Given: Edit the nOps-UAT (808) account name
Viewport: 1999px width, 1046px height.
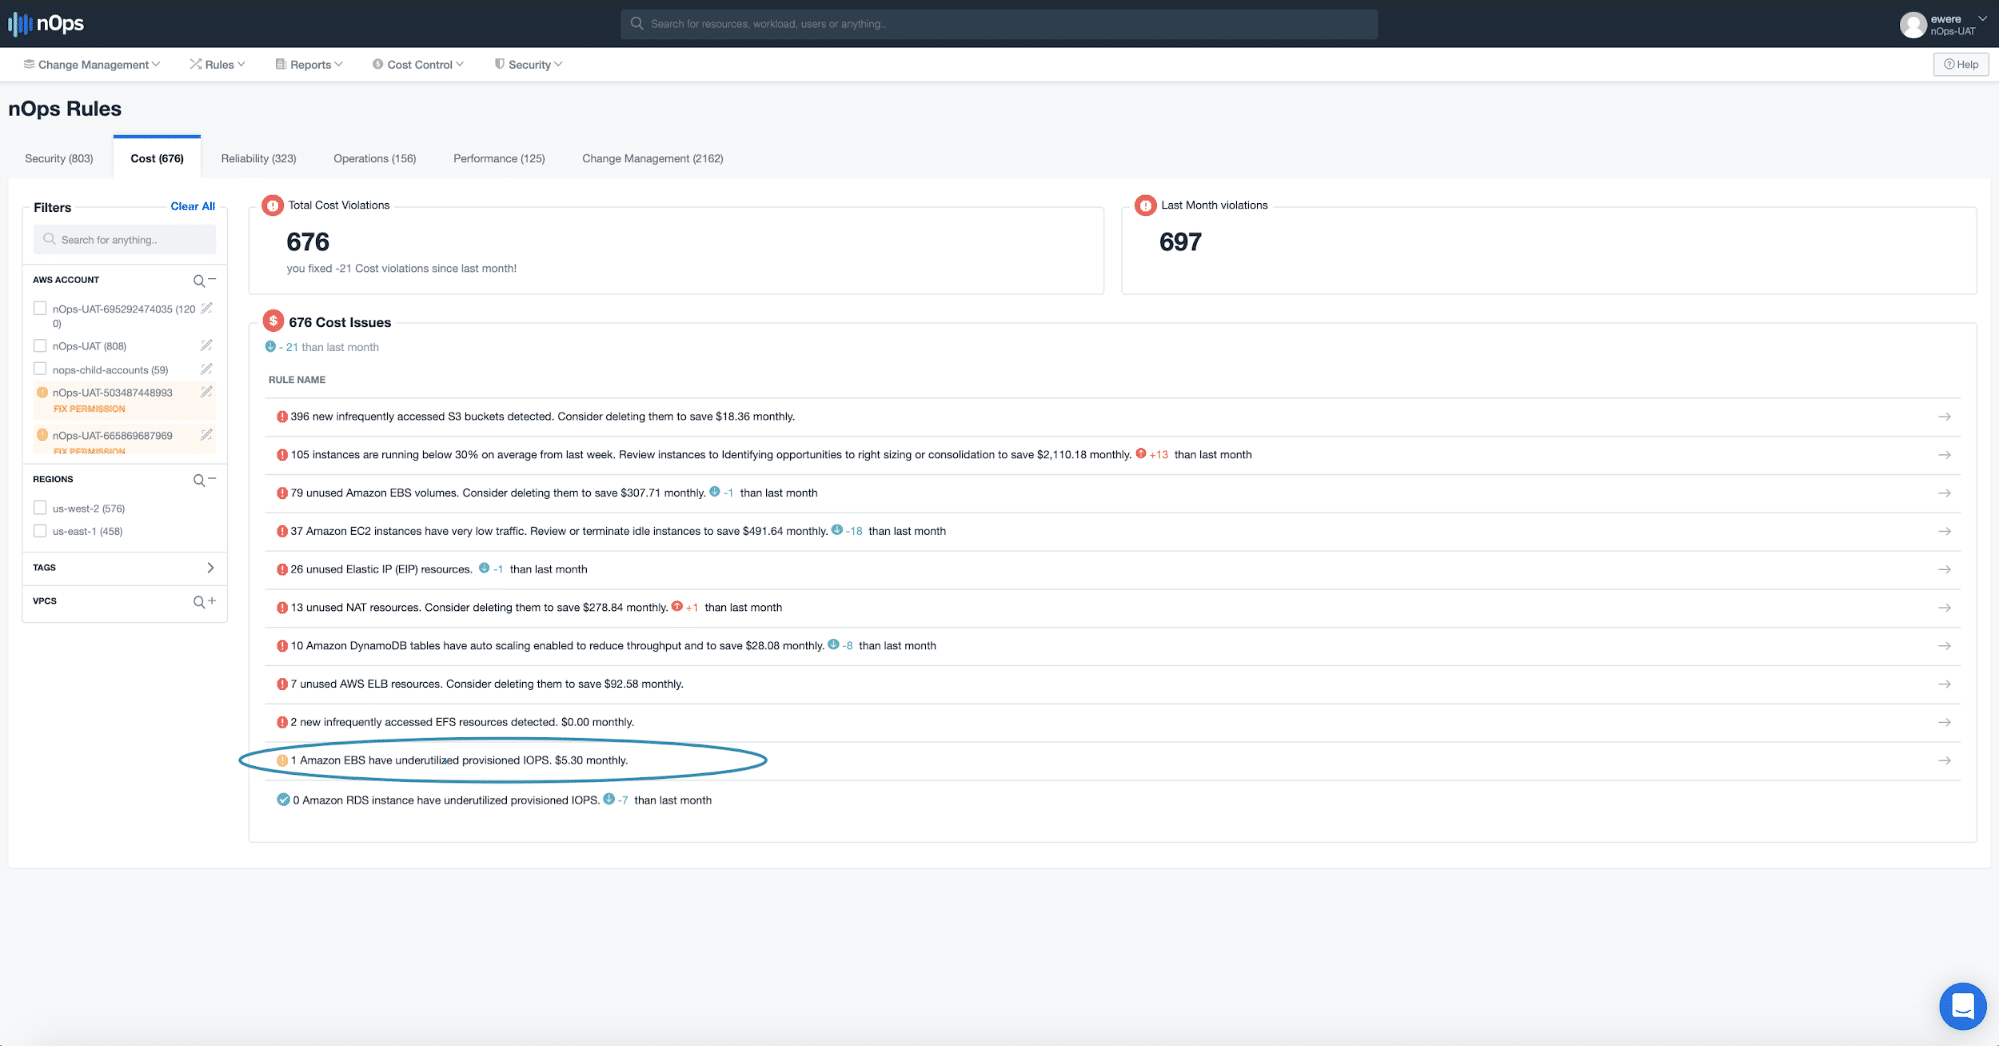Looking at the screenshot, I should (206, 346).
